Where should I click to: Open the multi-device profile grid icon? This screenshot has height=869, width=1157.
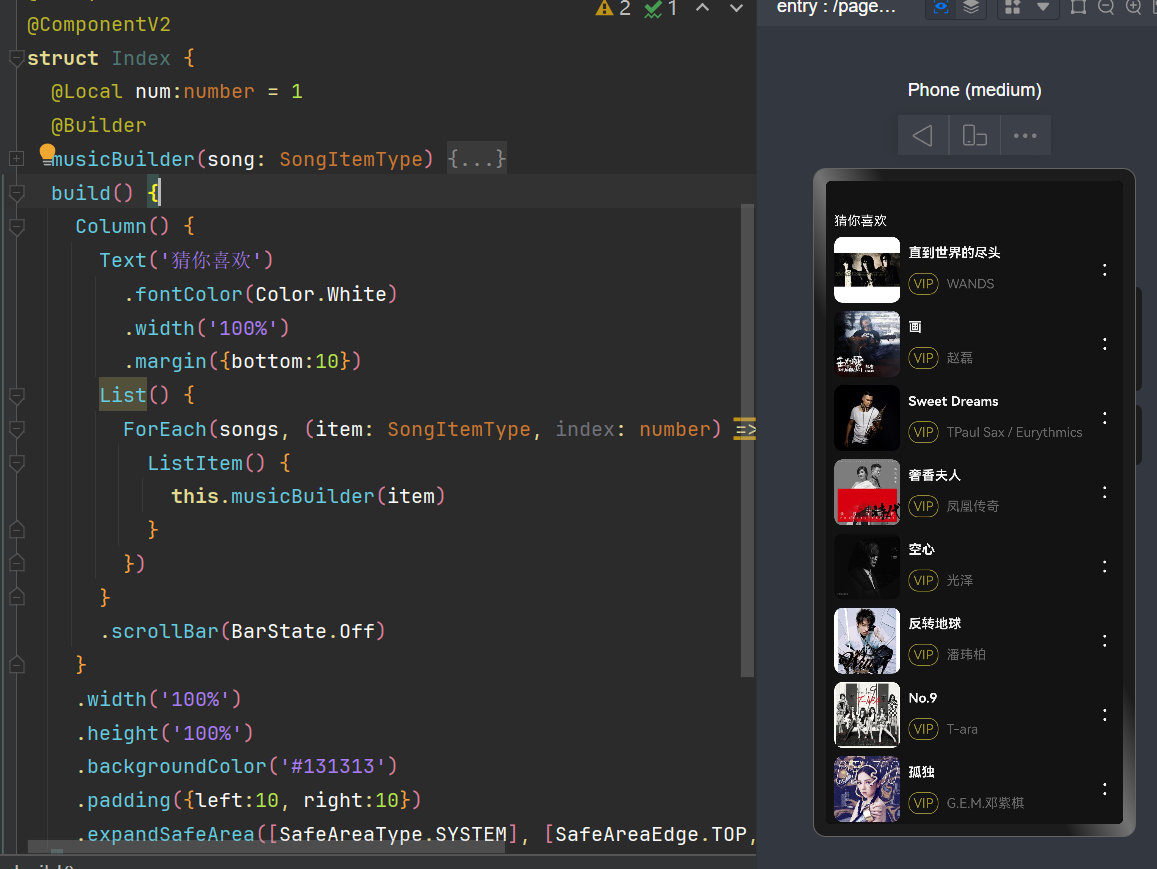click(1013, 8)
